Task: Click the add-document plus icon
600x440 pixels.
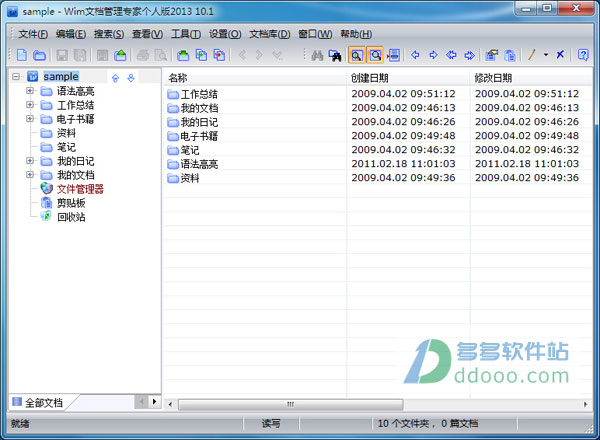Action: (201, 55)
